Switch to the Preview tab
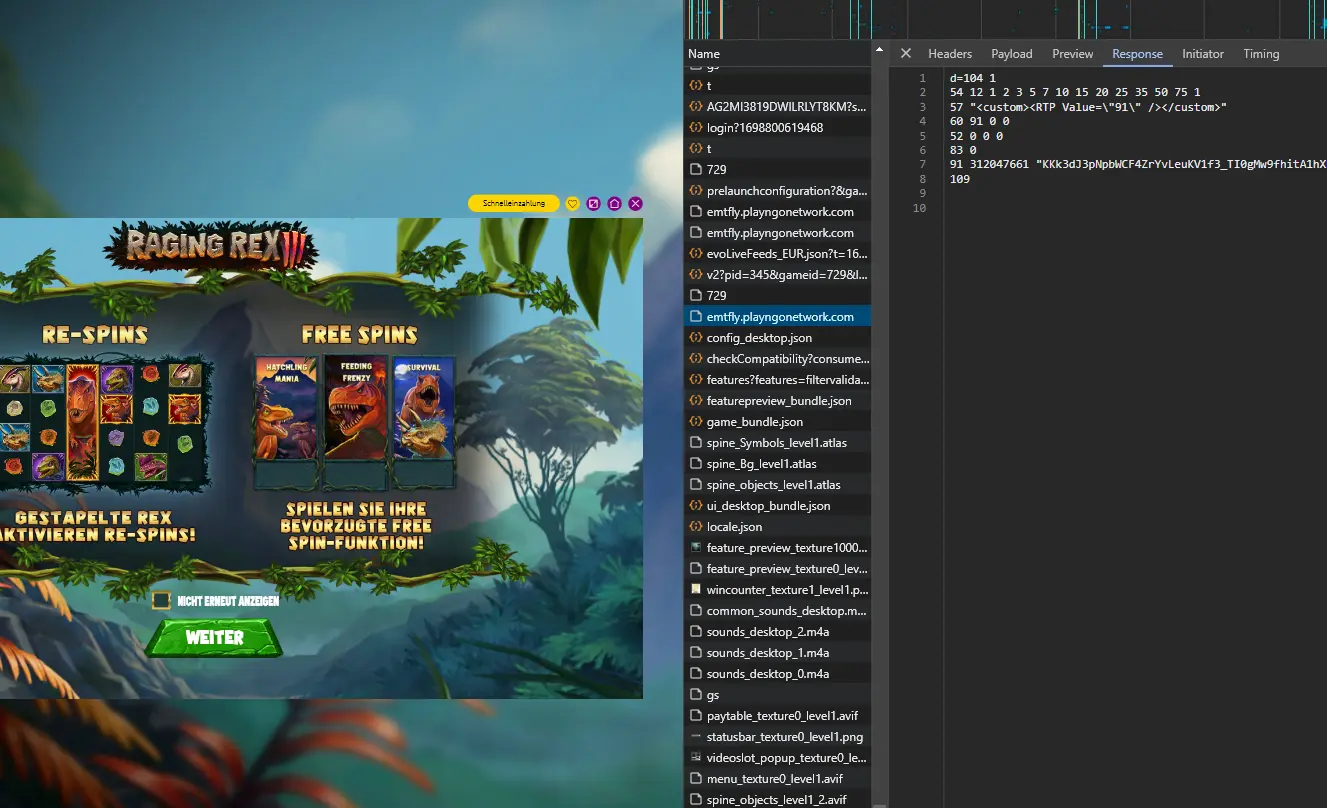The image size is (1327, 808). 1072,54
